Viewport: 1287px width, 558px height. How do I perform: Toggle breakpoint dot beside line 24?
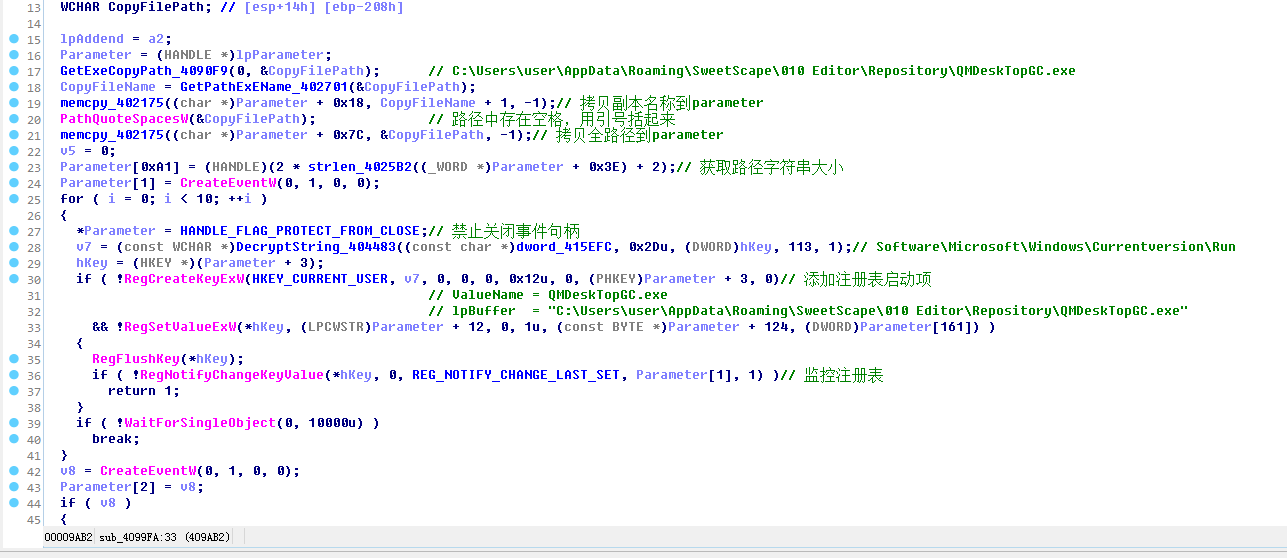14,183
